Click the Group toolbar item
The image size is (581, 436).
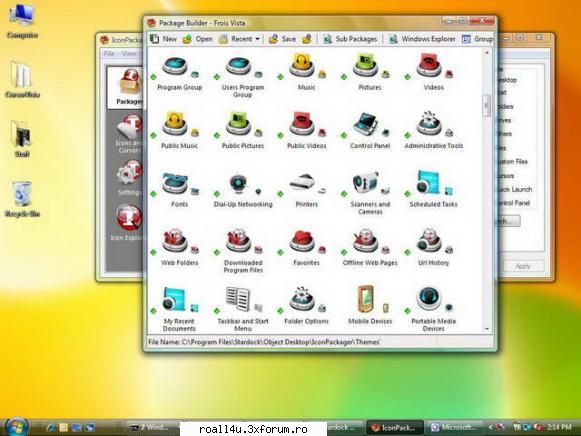(x=477, y=39)
